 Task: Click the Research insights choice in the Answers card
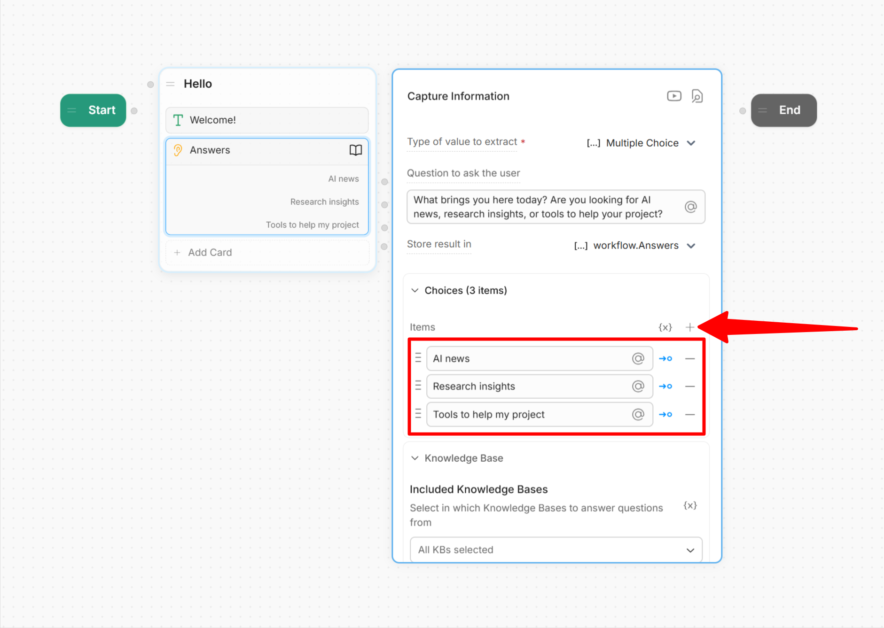click(324, 202)
